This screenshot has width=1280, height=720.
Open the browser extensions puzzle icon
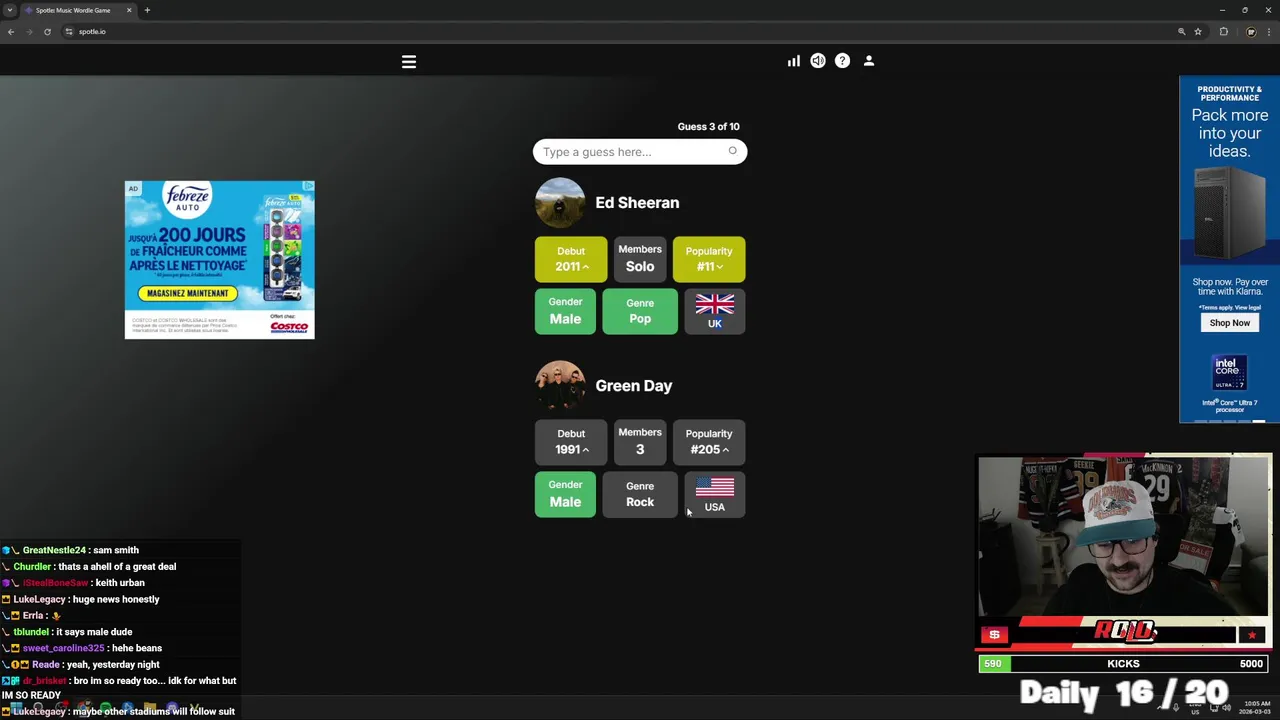1223,32
